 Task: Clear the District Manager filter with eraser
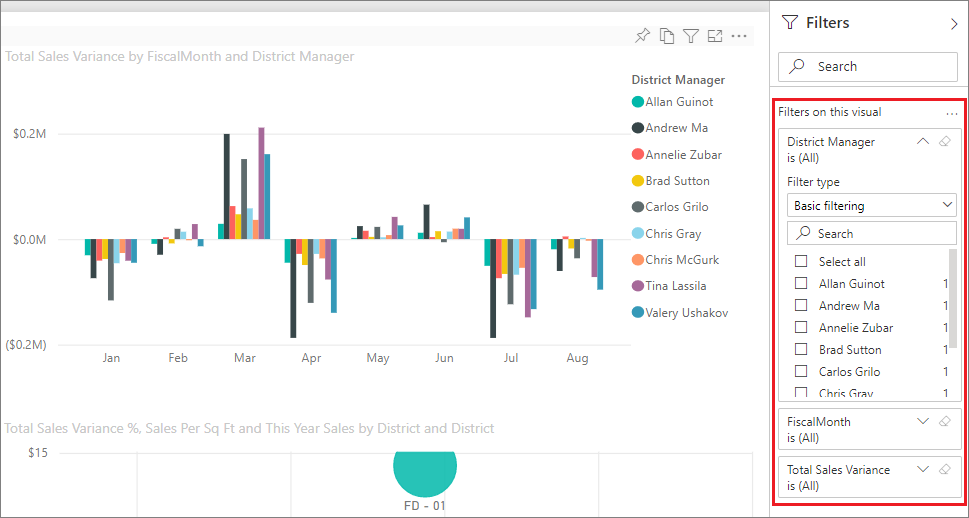coord(945,142)
